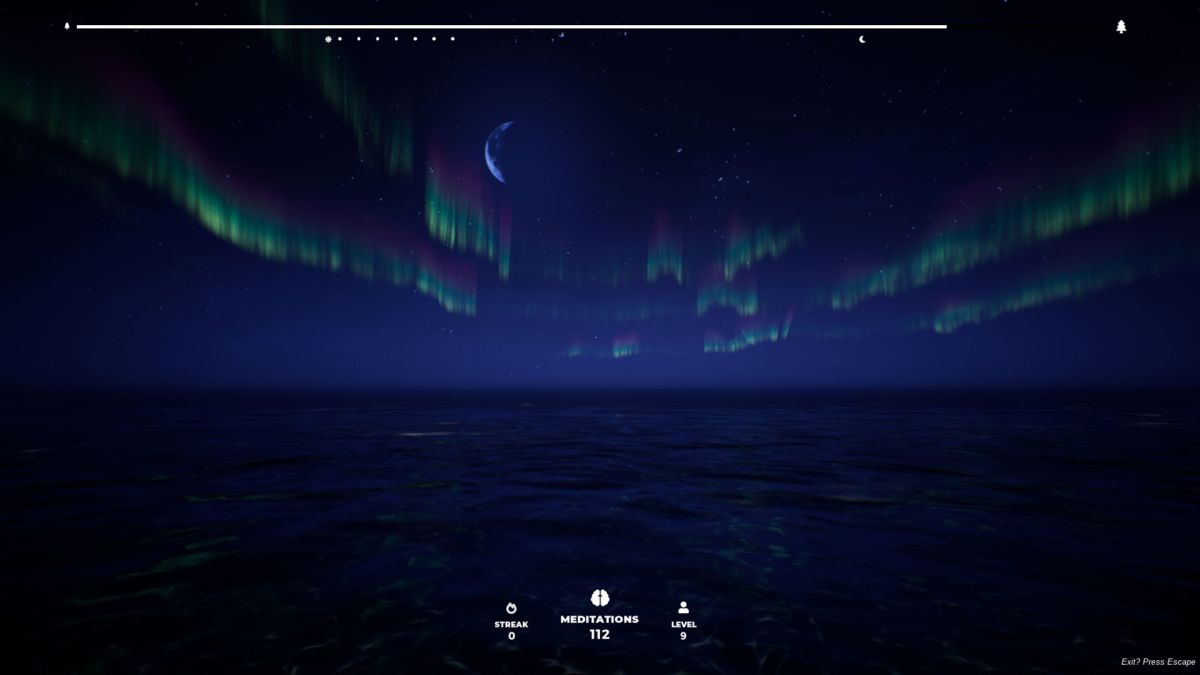Screen dimensions: 1200x675
Task: Click the 'MEDITATIONS' label
Action: pos(599,619)
